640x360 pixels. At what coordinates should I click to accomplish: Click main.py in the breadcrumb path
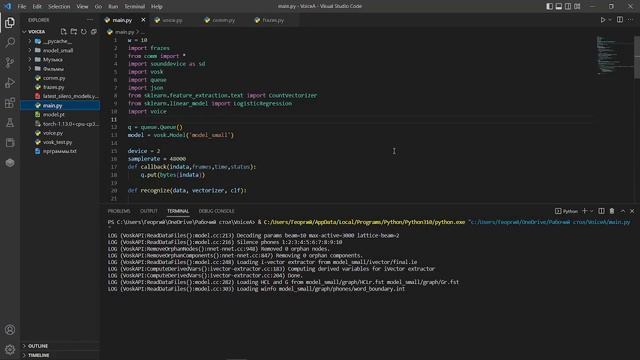pyautogui.click(x=124, y=32)
